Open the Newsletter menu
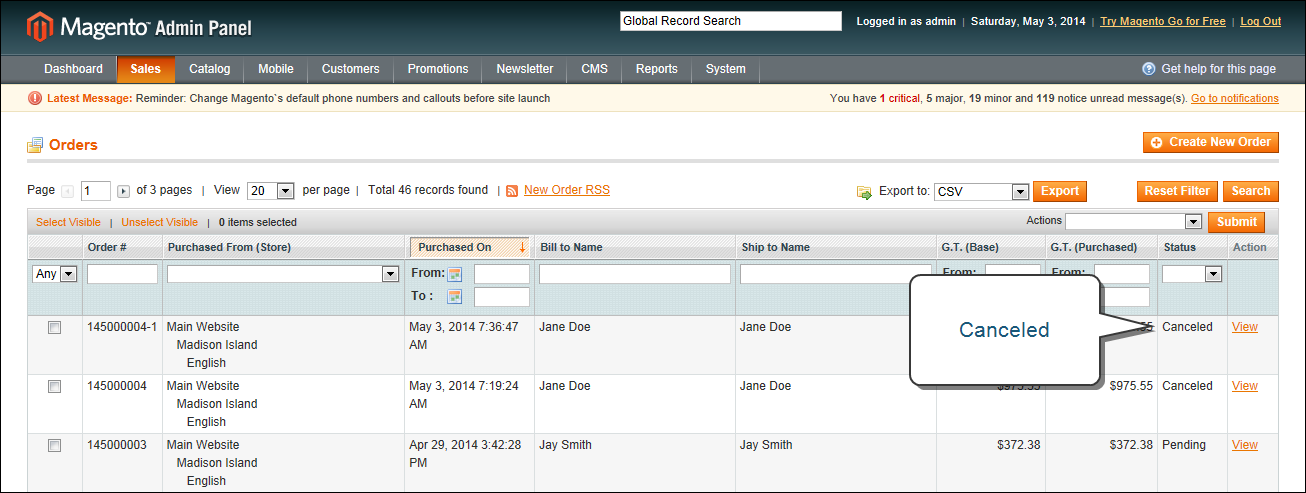The width and height of the screenshot is (1306, 493). (525, 69)
